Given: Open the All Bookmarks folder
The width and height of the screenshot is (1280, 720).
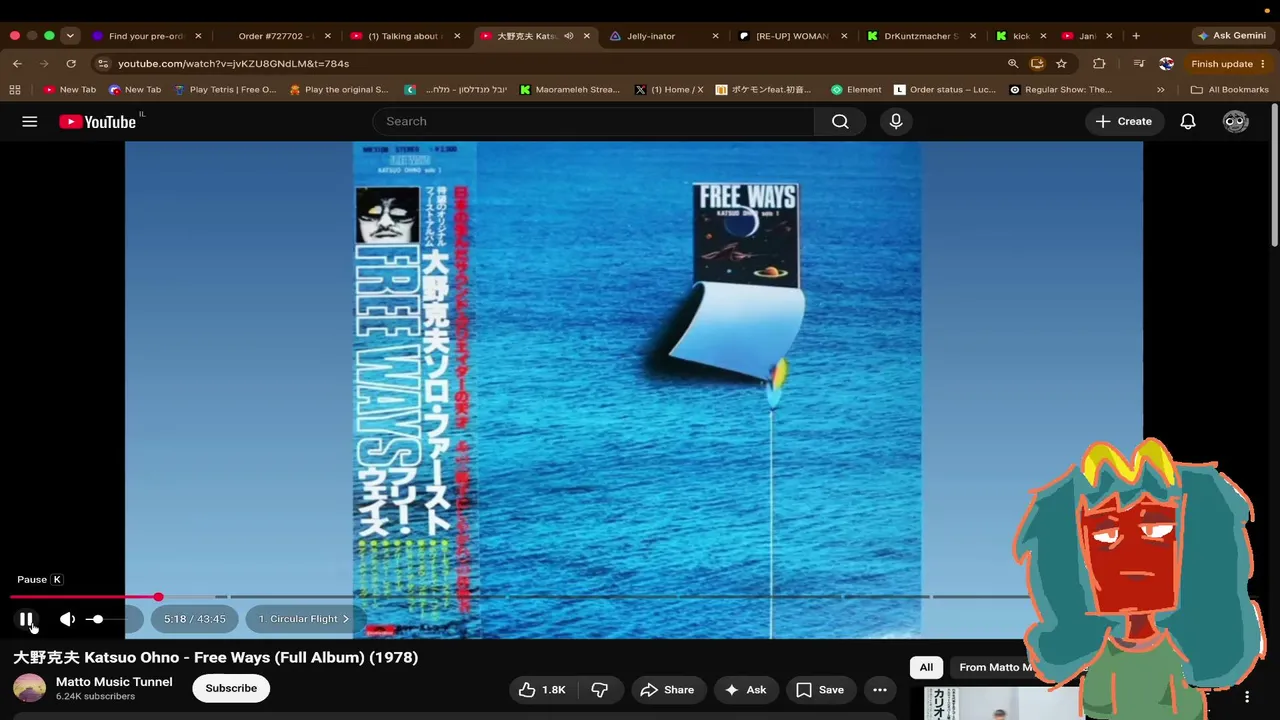Looking at the screenshot, I should click(x=1229, y=89).
